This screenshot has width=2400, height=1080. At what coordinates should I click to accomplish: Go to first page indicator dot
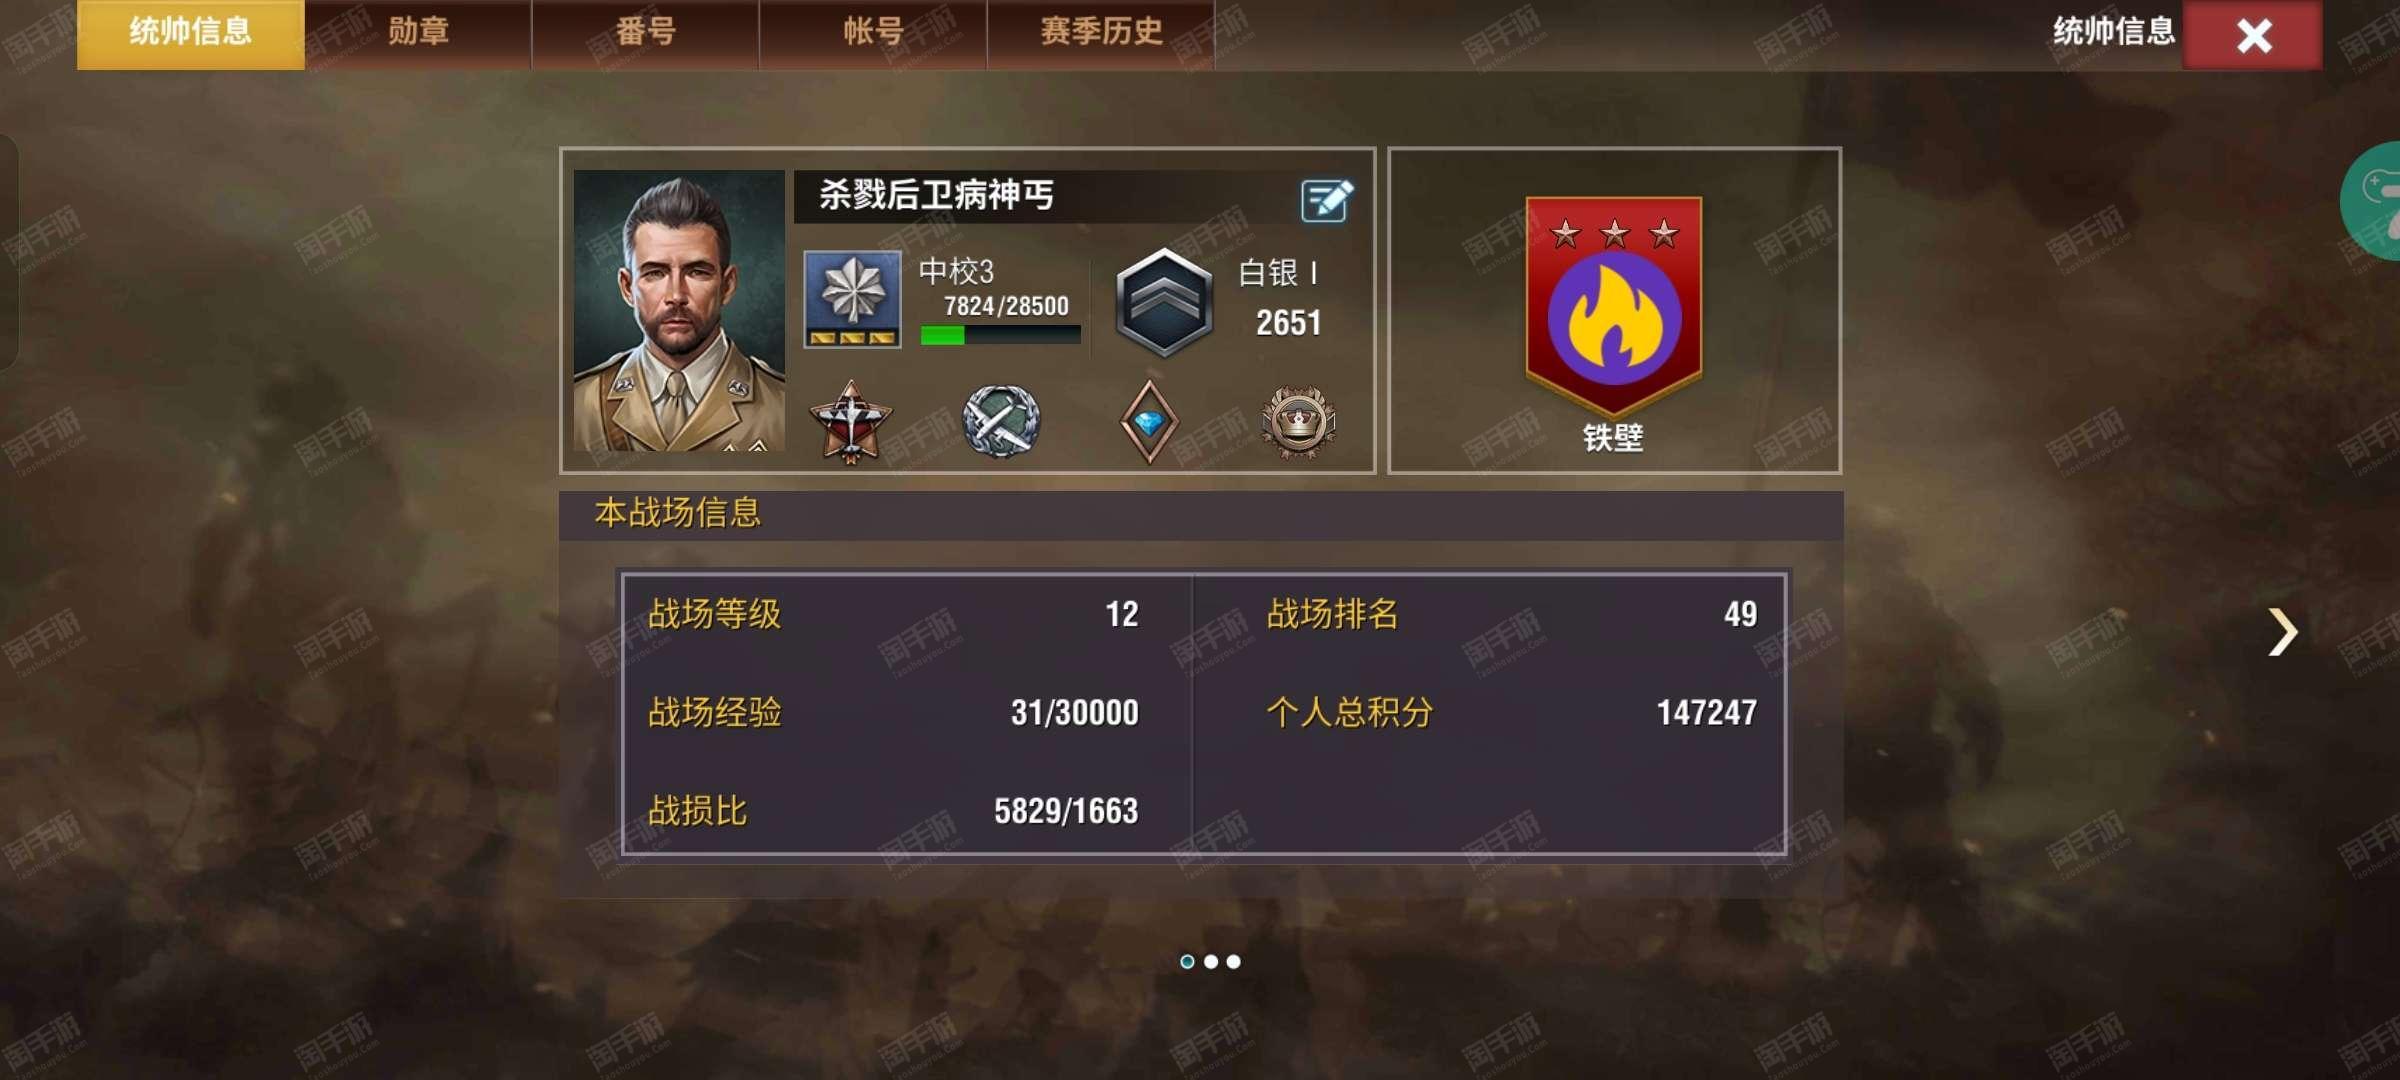[1187, 961]
